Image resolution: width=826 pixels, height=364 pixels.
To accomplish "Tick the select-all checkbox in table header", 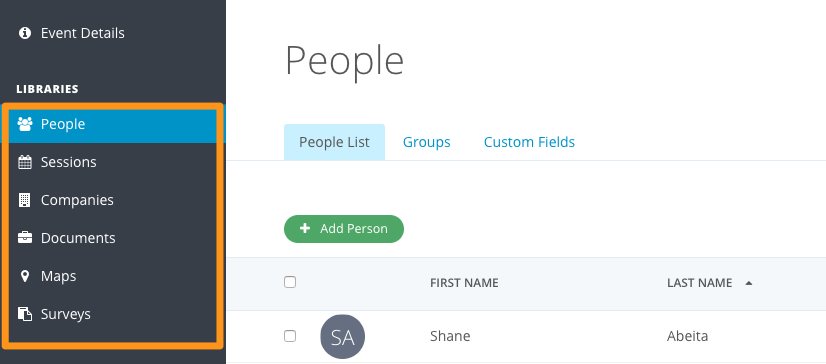I will 290,282.
